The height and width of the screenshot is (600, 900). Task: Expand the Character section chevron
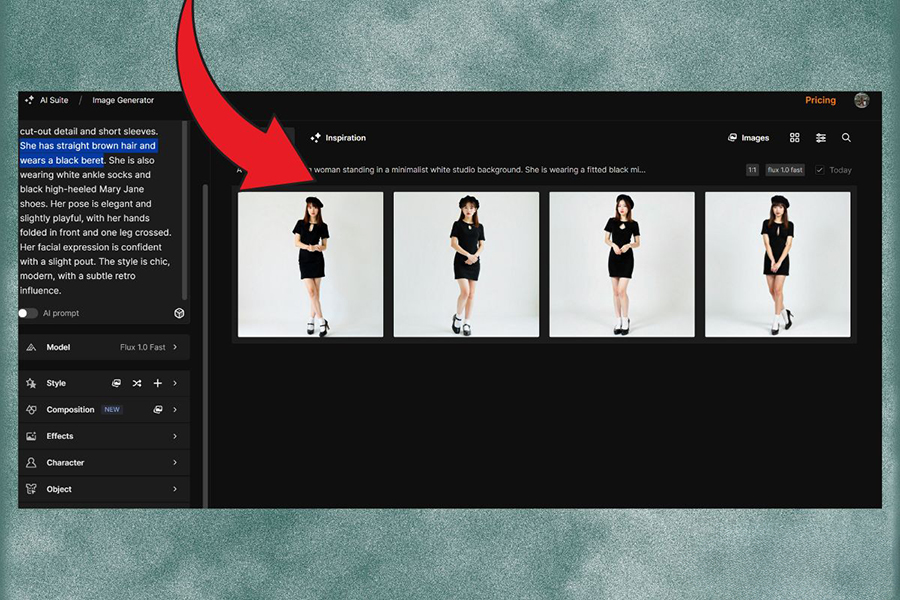175,462
